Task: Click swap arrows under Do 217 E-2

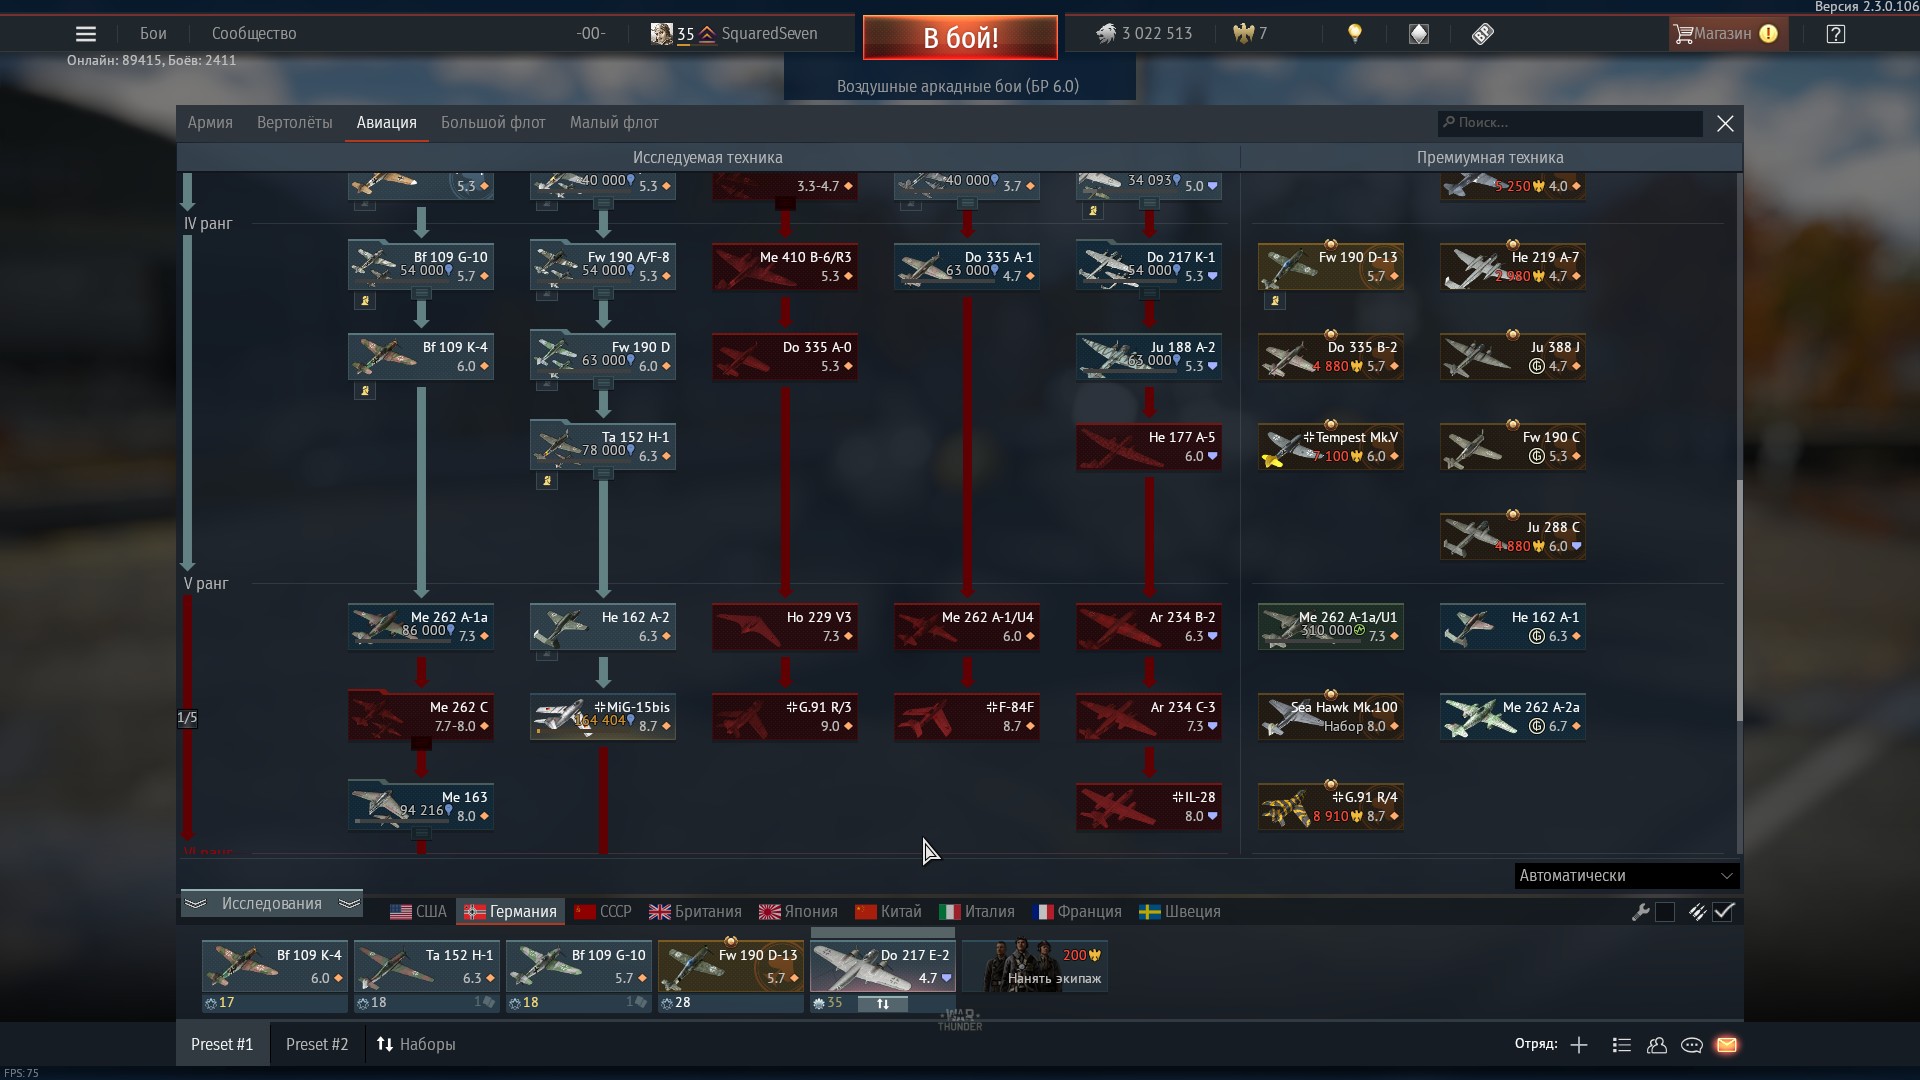Action: (883, 1003)
